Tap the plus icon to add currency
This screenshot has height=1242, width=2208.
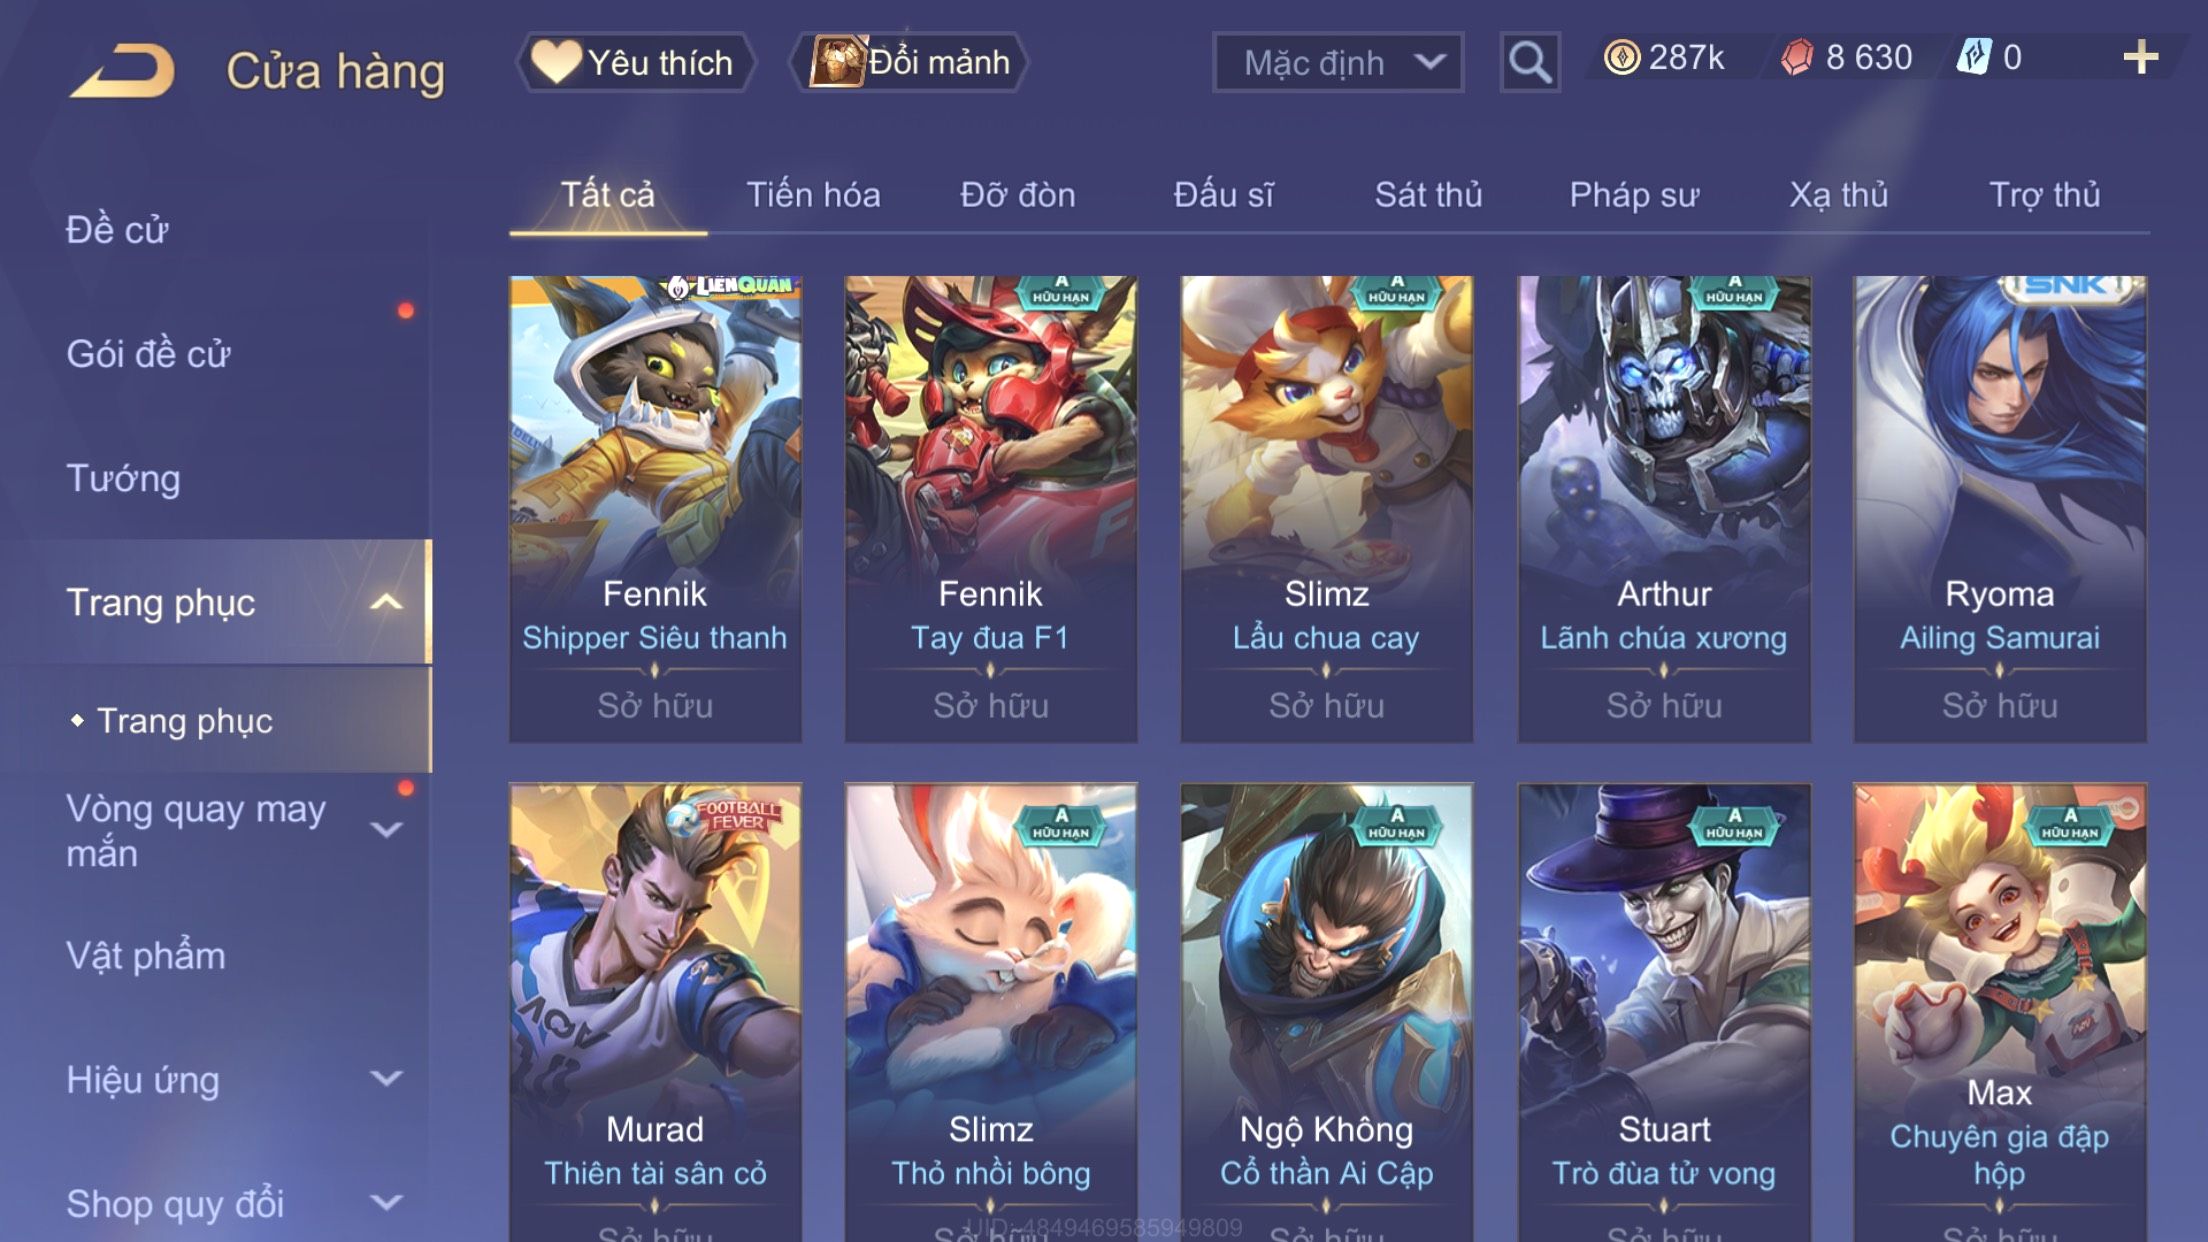(x=2140, y=58)
